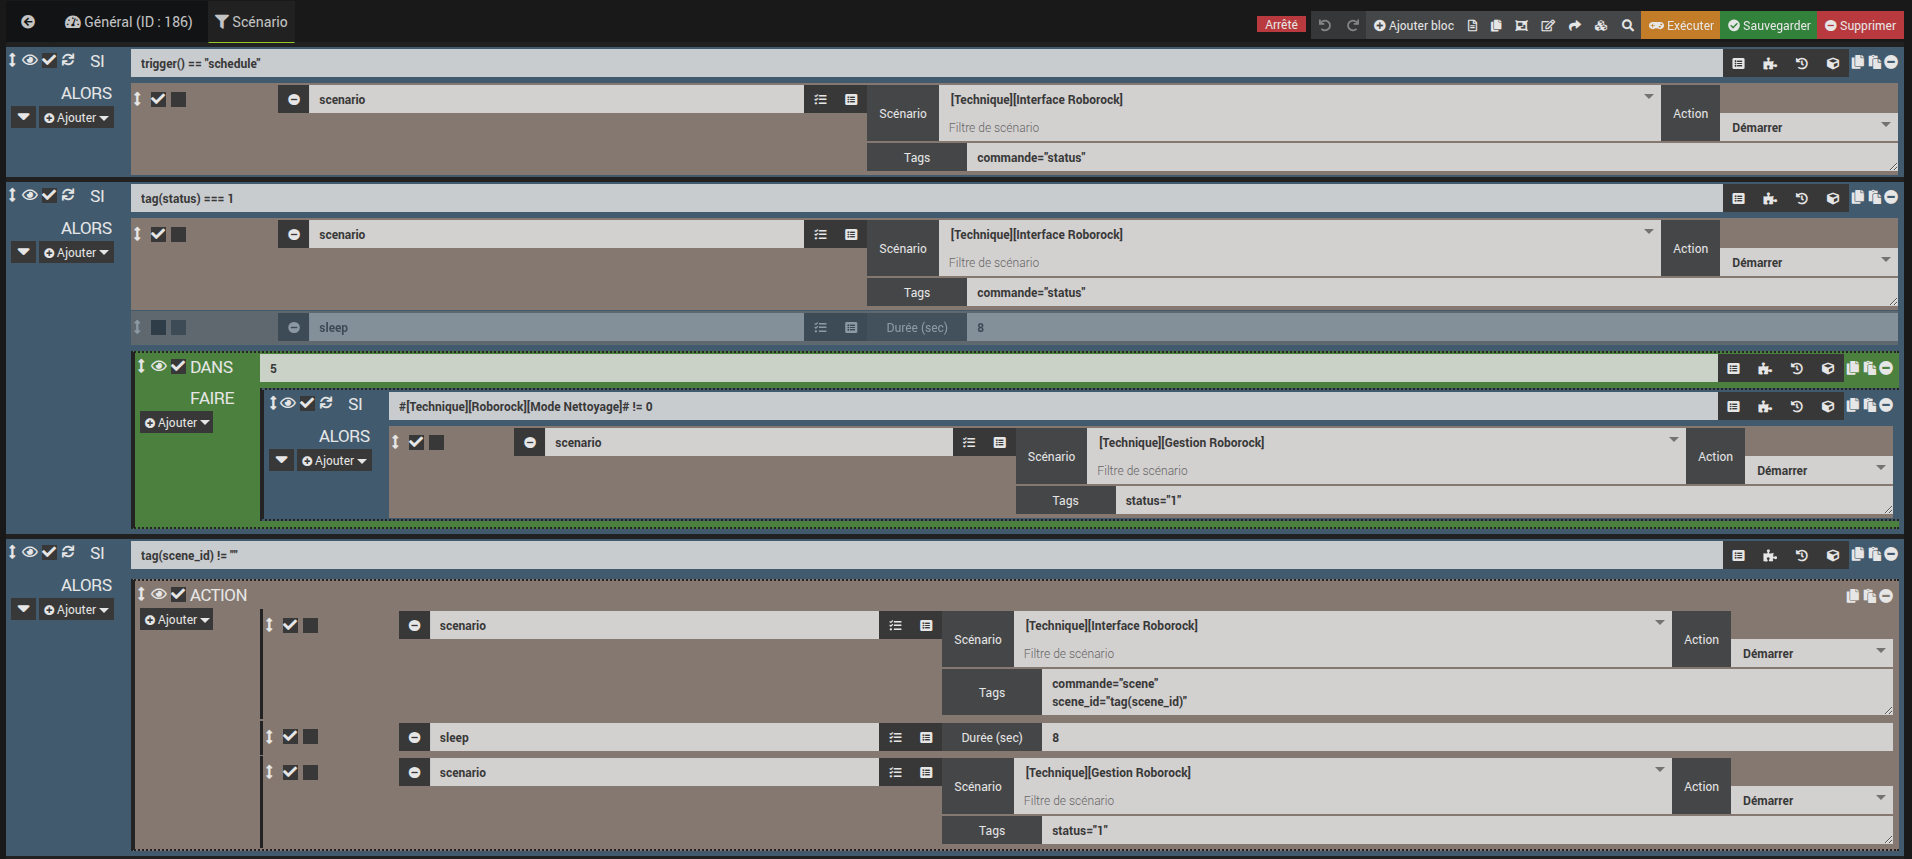1912x859 pixels.
Task: Remove the tag(scene_id) SI block
Action: click(x=1891, y=554)
